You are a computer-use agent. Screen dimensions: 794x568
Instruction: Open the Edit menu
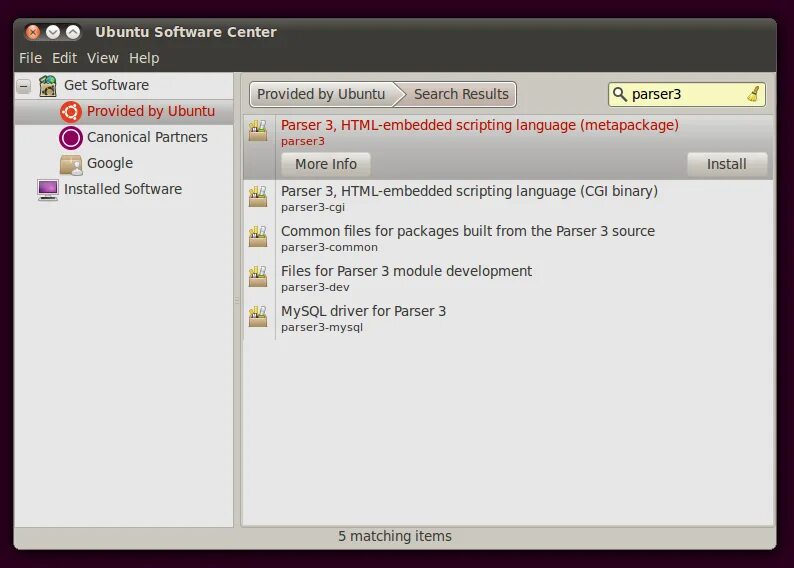pyautogui.click(x=64, y=58)
